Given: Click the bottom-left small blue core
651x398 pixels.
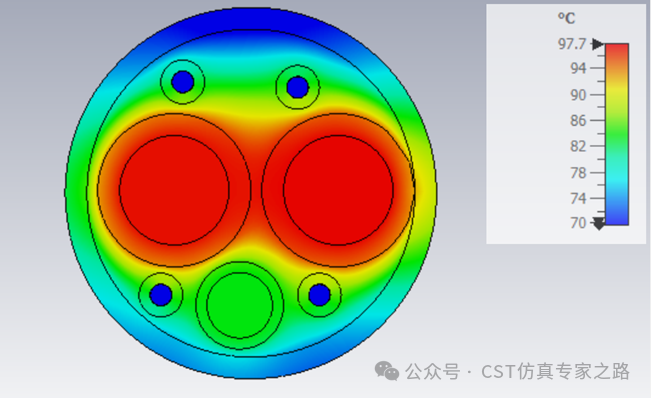Looking at the screenshot, I should pyautogui.click(x=161, y=295).
